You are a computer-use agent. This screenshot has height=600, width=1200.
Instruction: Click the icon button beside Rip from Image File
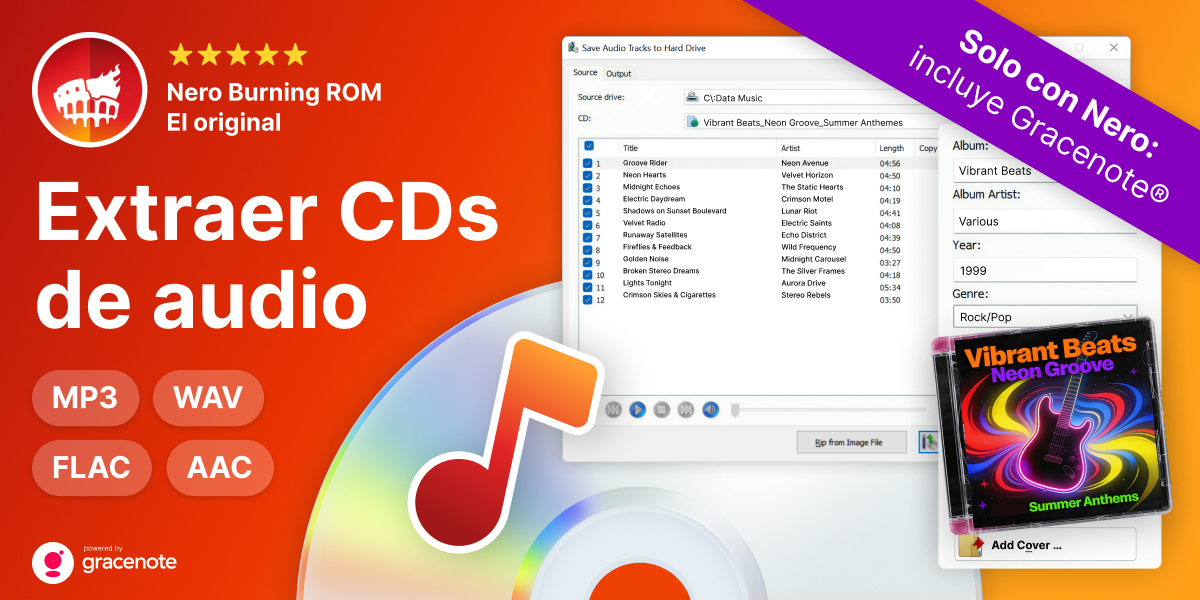(928, 442)
